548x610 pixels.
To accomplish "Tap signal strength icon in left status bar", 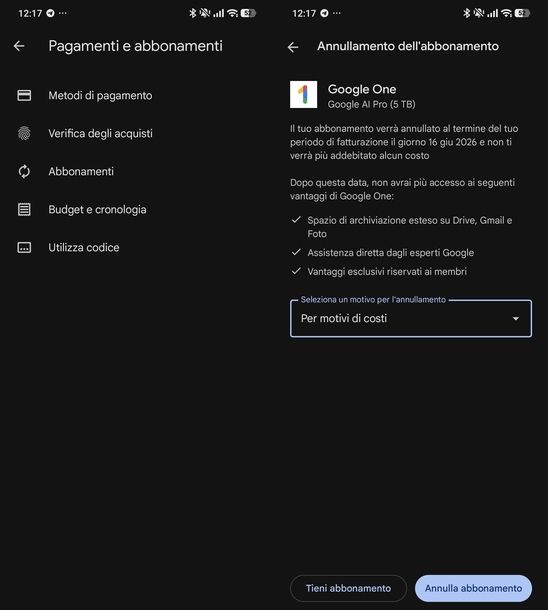I will click(219, 14).
